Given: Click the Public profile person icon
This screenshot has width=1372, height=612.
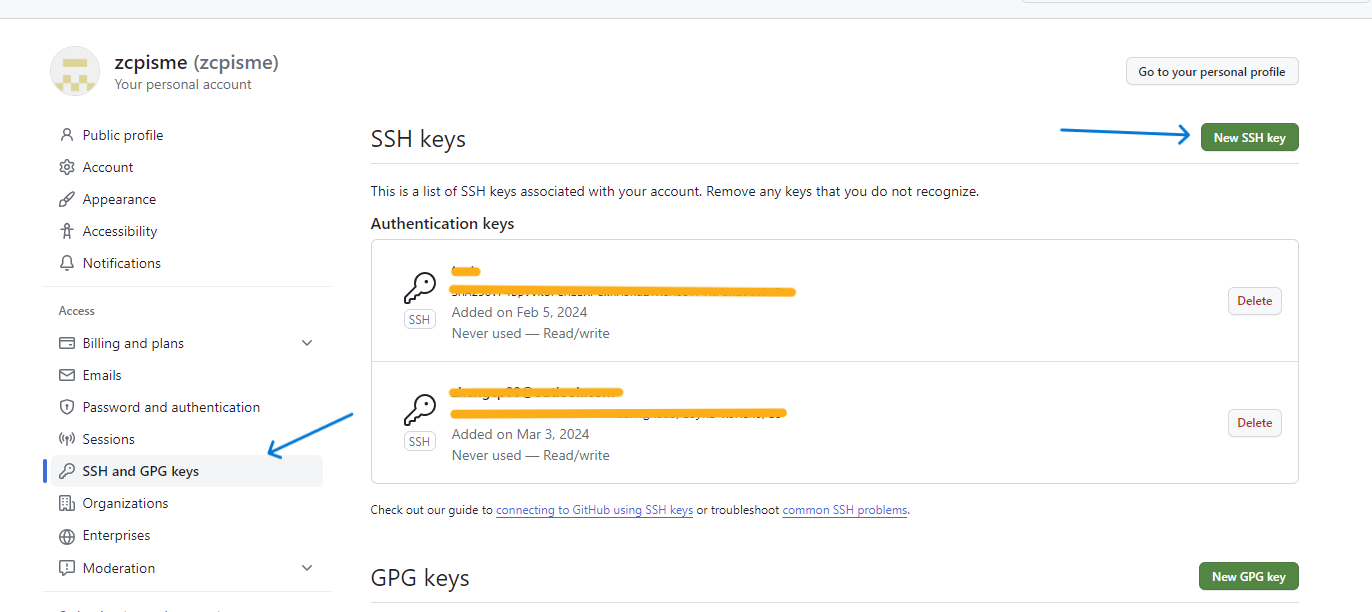Looking at the screenshot, I should [67, 135].
